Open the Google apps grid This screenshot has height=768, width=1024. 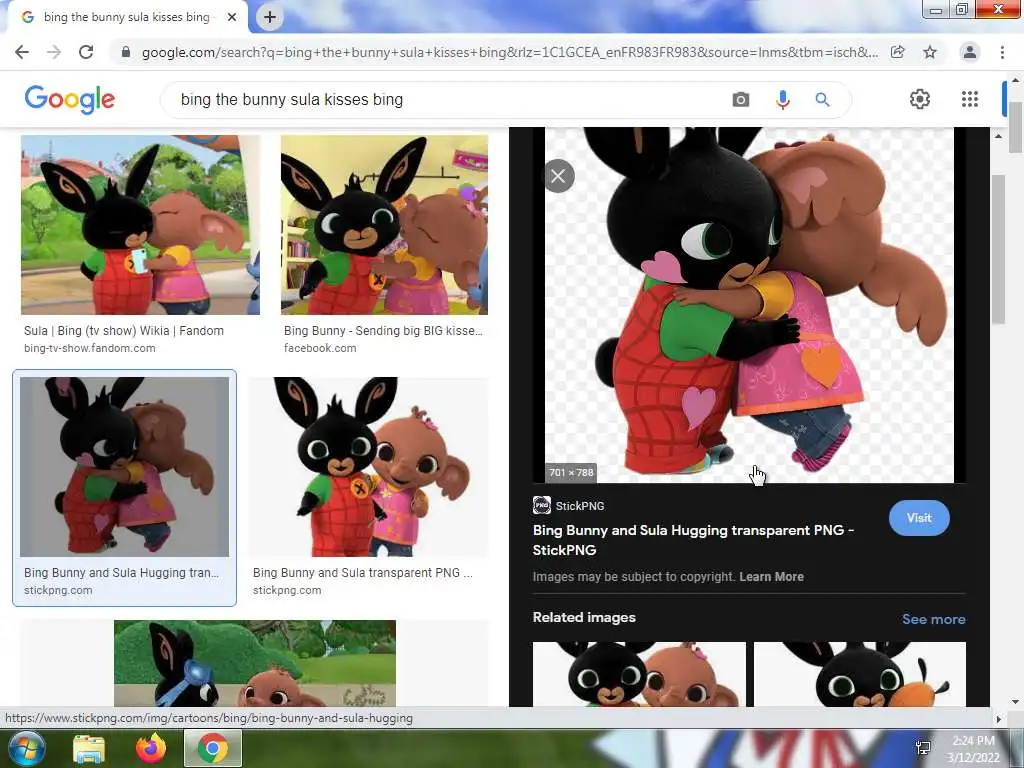pyautogui.click(x=970, y=99)
